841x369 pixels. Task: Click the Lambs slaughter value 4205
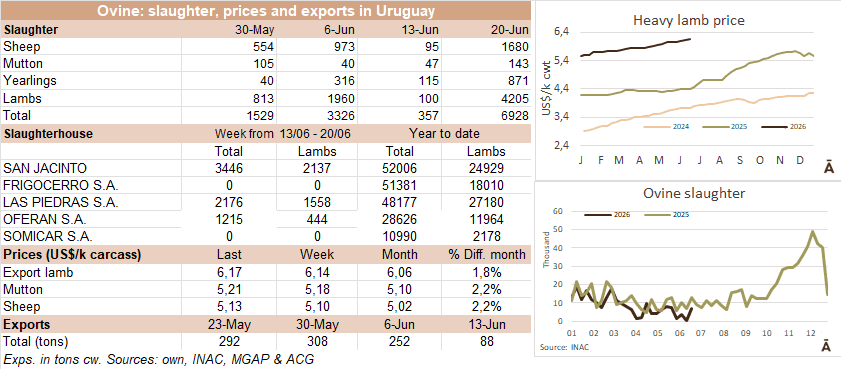[x=516, y=98]
